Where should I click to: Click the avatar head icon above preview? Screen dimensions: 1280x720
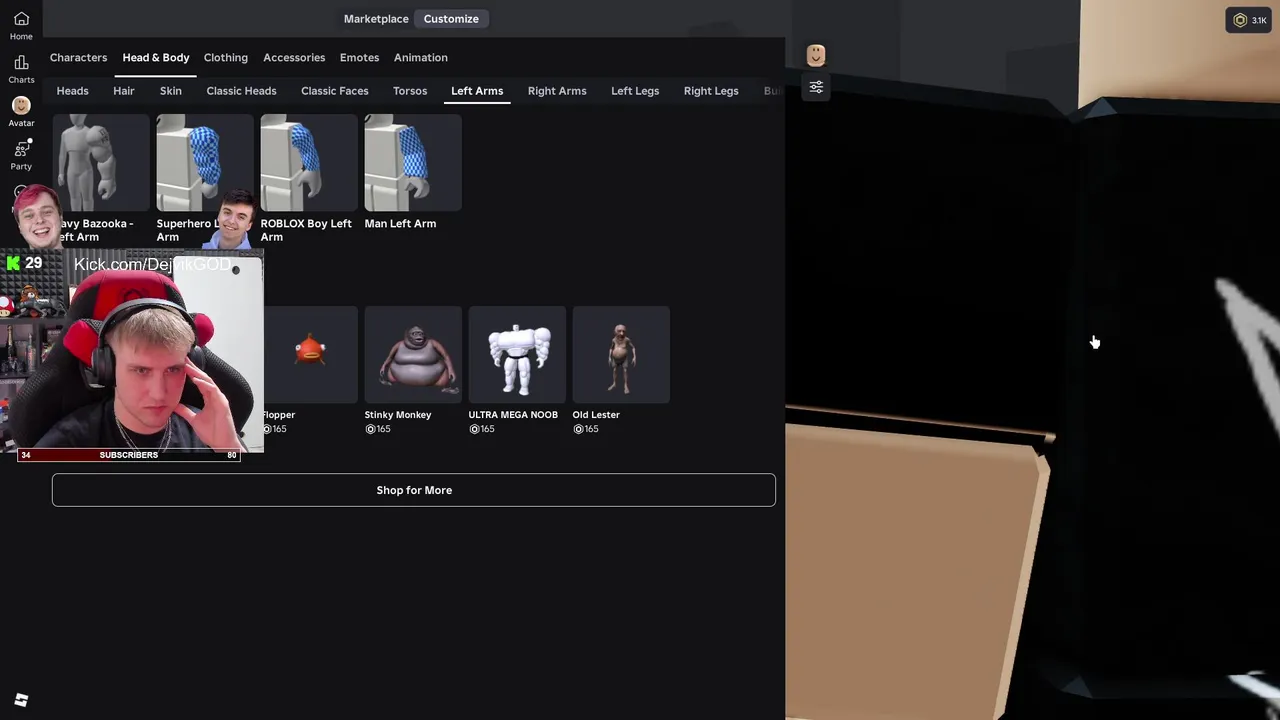coord(816,55)
